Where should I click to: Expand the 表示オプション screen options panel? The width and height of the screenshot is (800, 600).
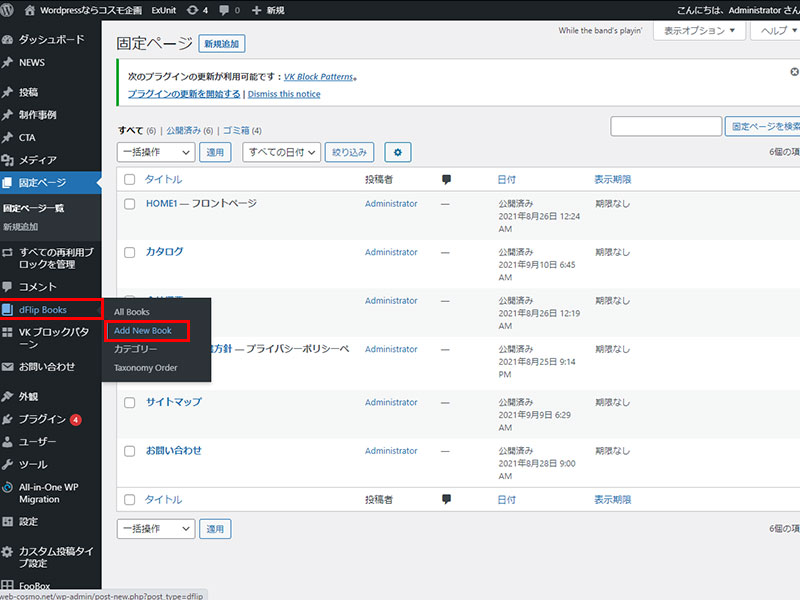click(x=699, y=31)
